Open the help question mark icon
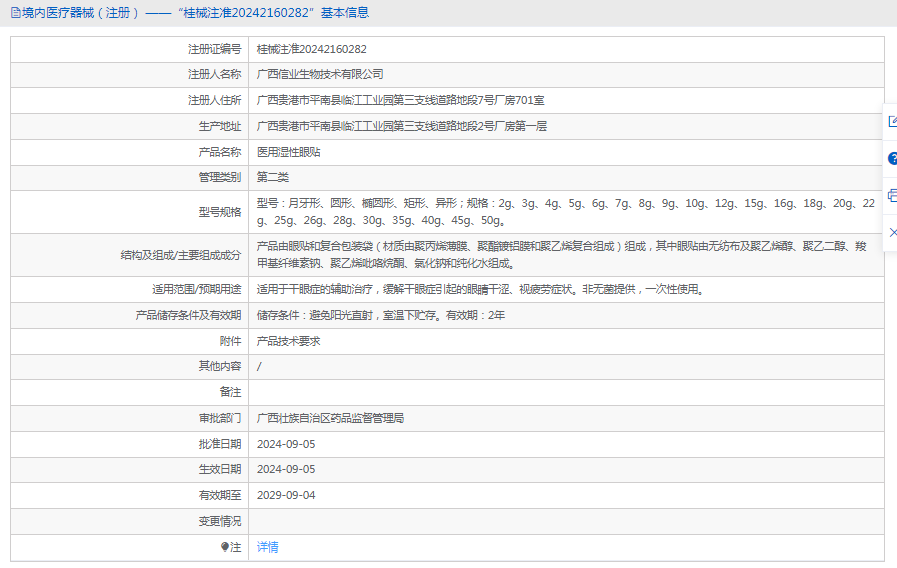This screenshot has width=897, height=568. point(892,159)
